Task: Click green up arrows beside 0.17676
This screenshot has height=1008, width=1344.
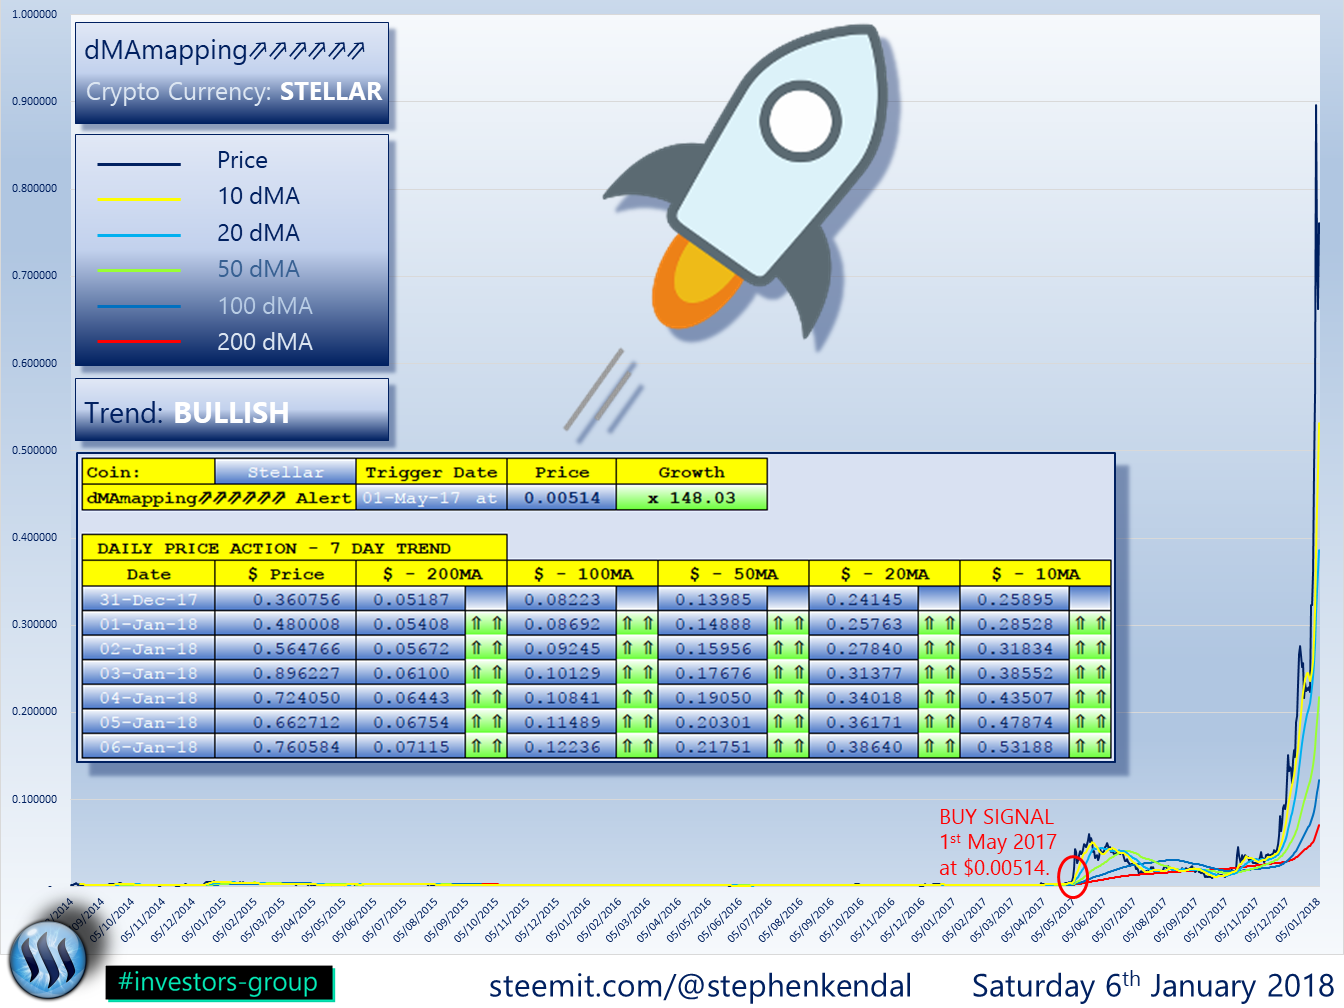Action: [788, 673]
